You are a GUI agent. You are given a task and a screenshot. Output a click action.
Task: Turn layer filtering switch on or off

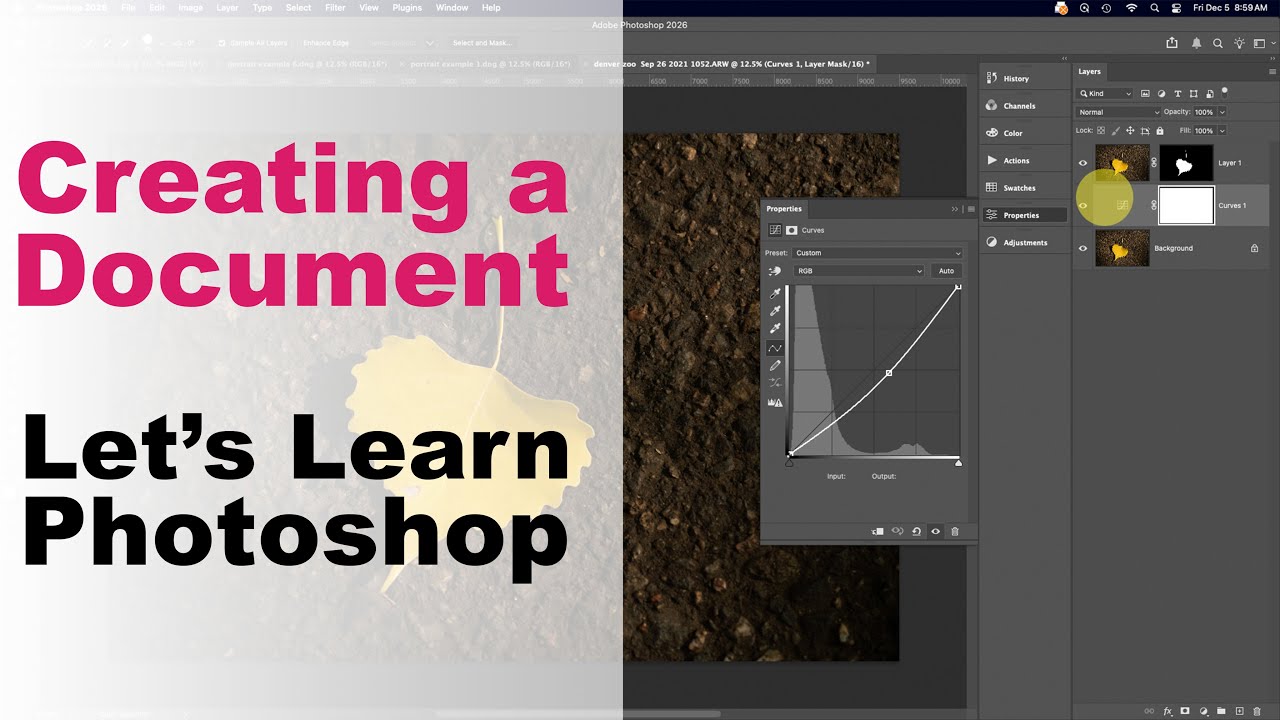coord(1225,92)
